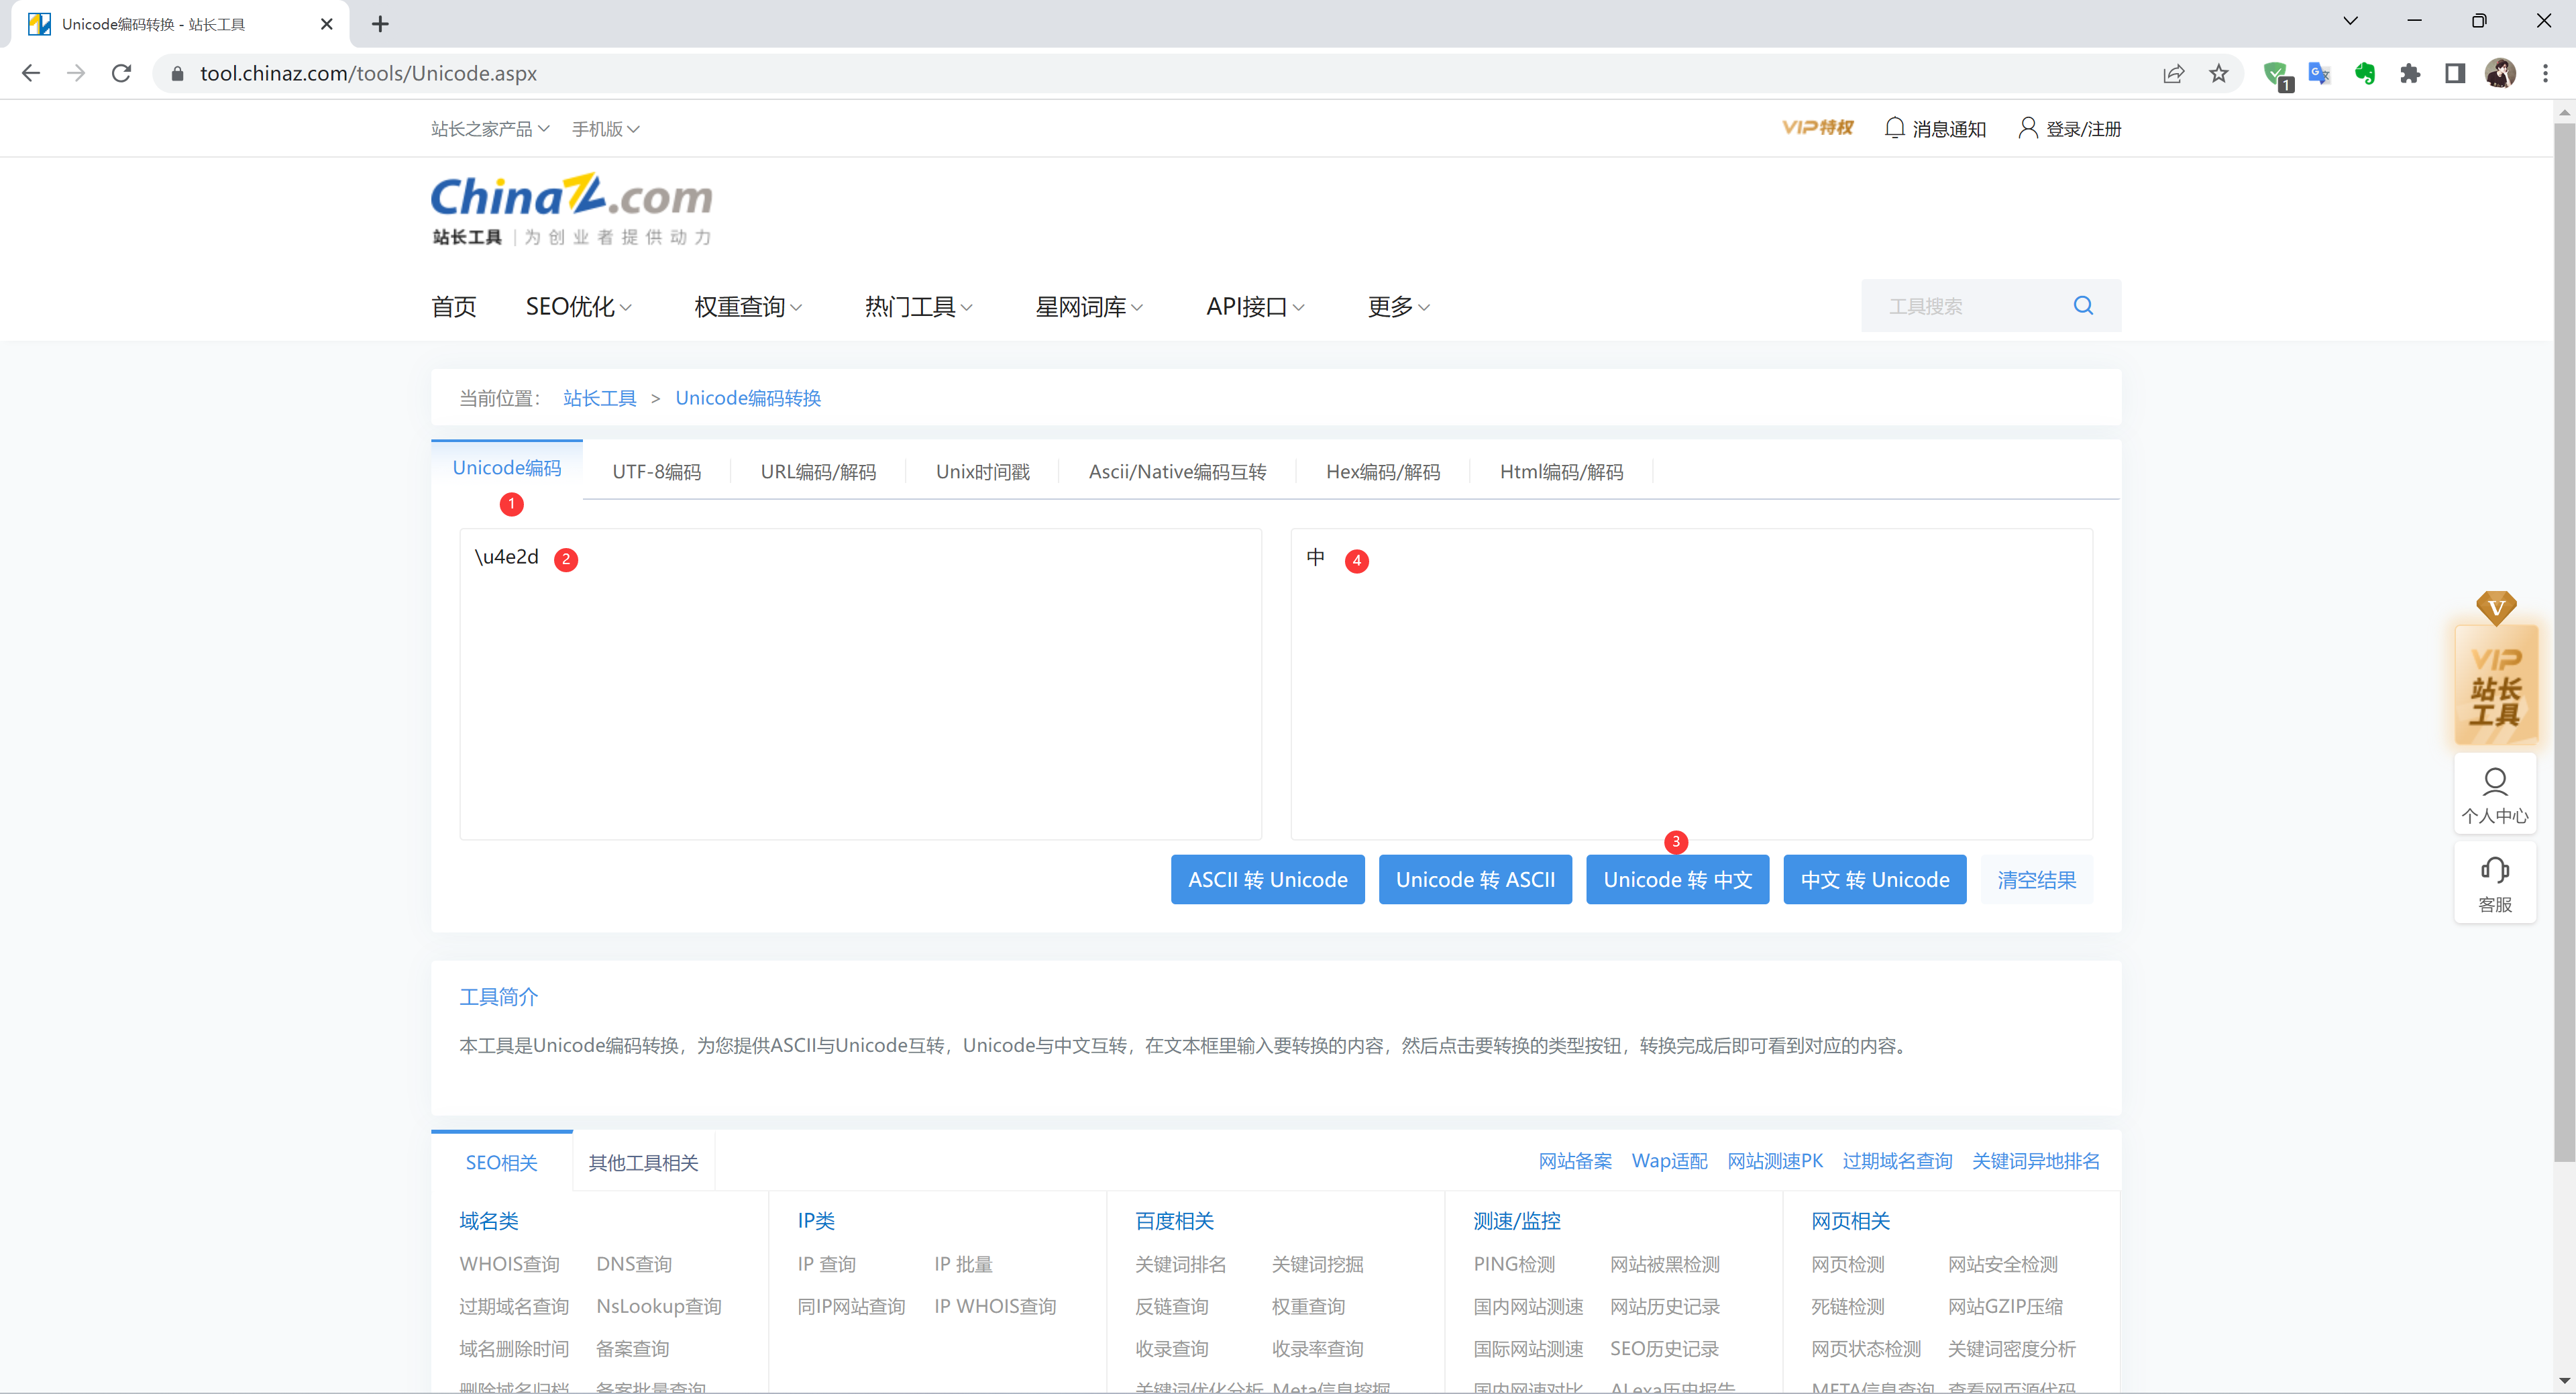Click the browser forward arrow

click(76, 73)
